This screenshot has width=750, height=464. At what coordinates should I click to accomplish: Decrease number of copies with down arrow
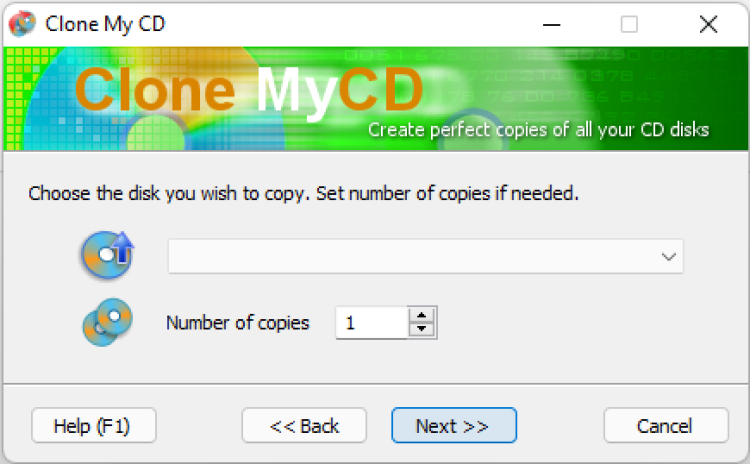[423, 330]
